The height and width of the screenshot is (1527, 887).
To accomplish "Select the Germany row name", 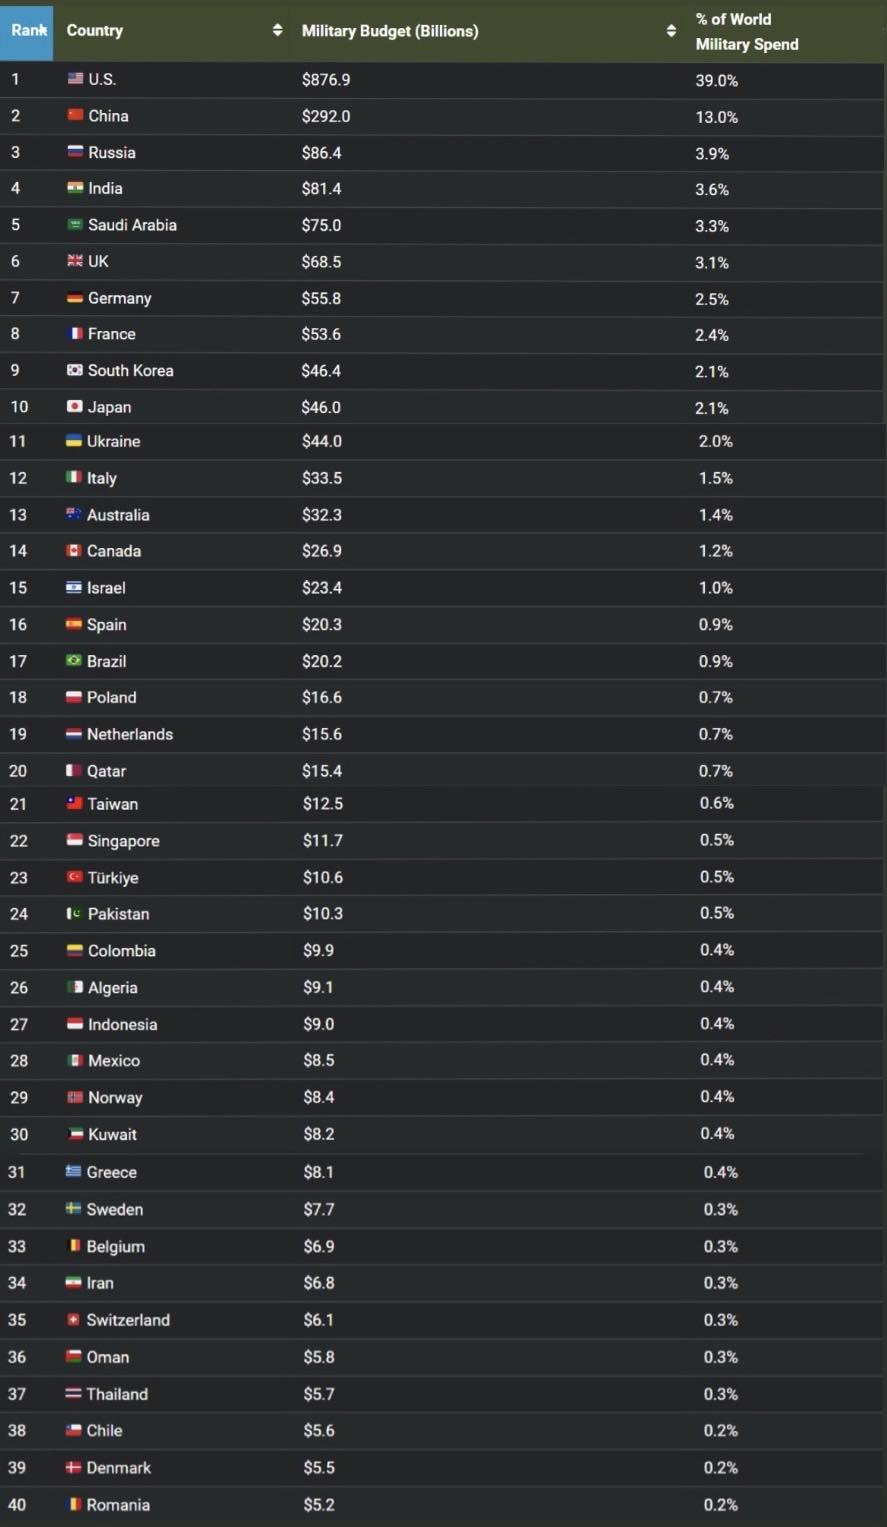I will [120, 298].
